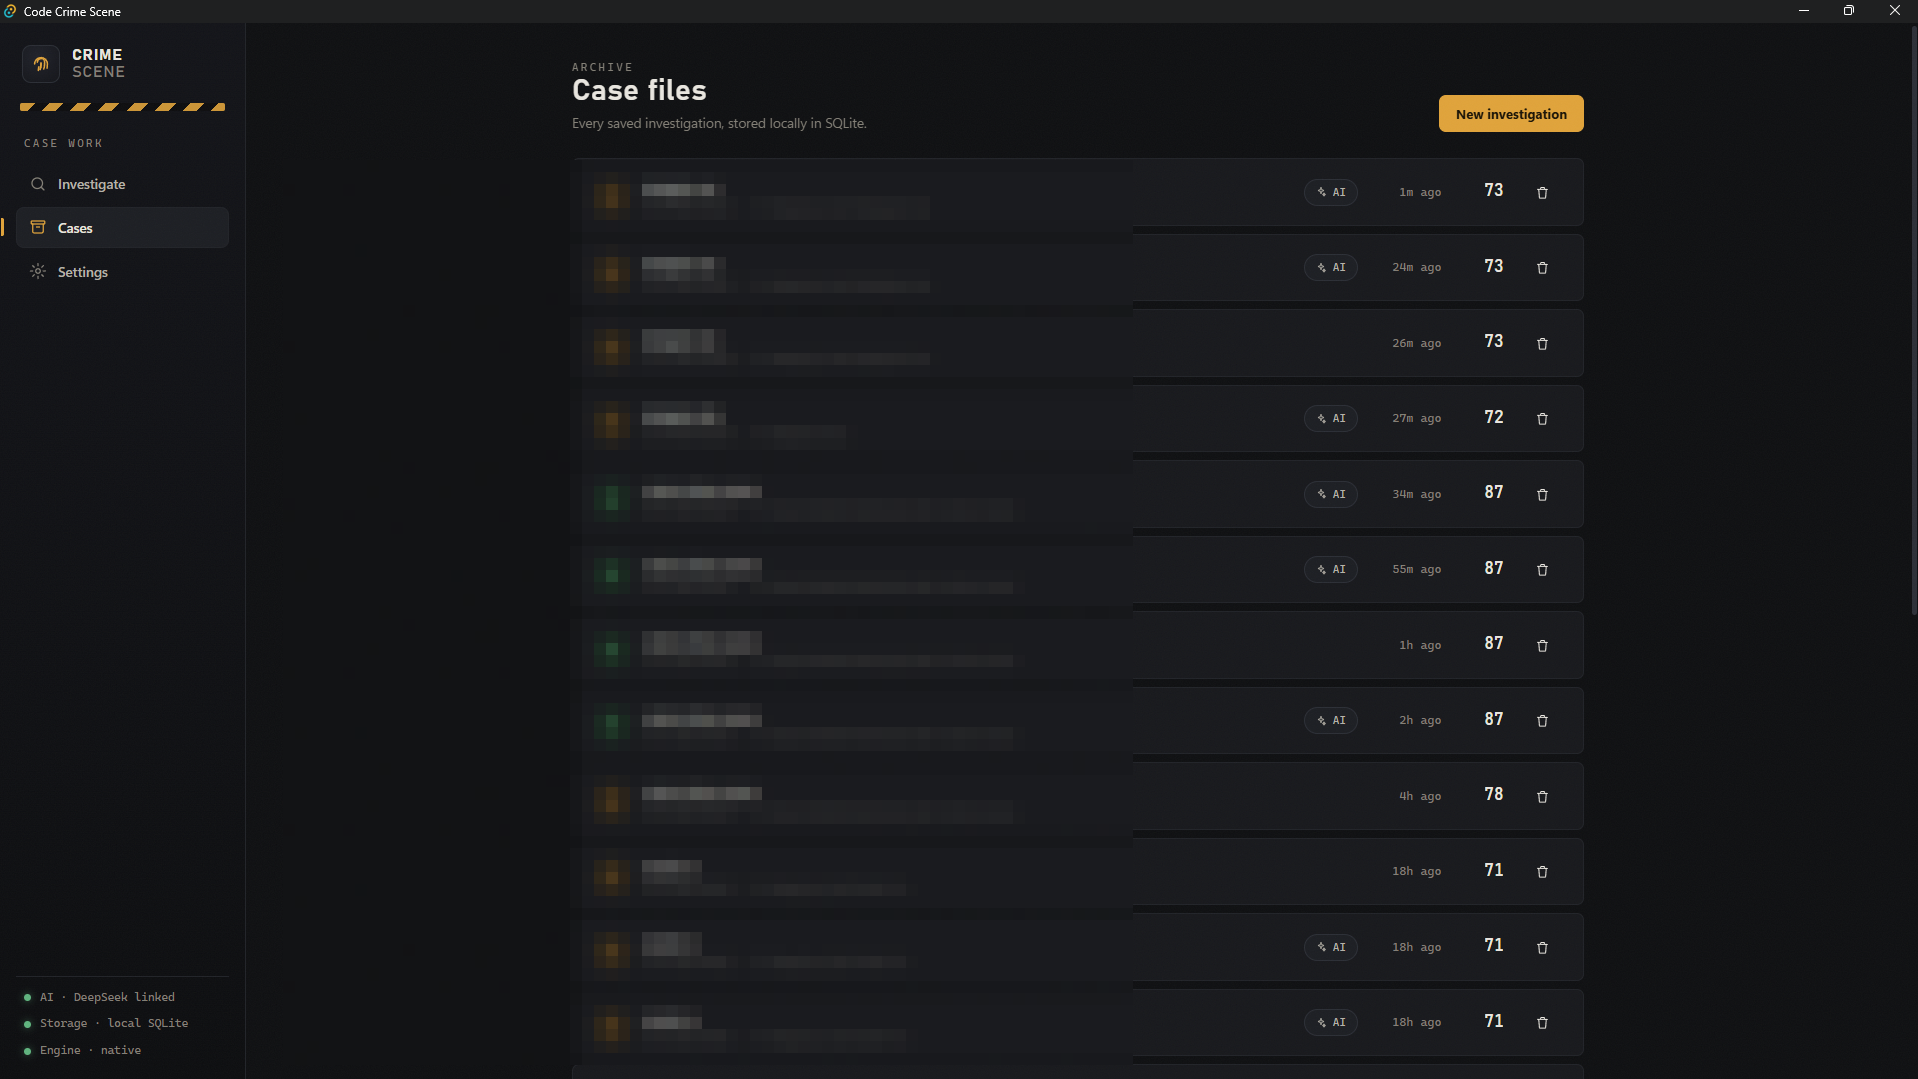The width and height of the screenshot is (1918, 1079).
Task: Click the Code Crime Scene title bar icon
Action: pyautogui.click(x=10, y=11)
